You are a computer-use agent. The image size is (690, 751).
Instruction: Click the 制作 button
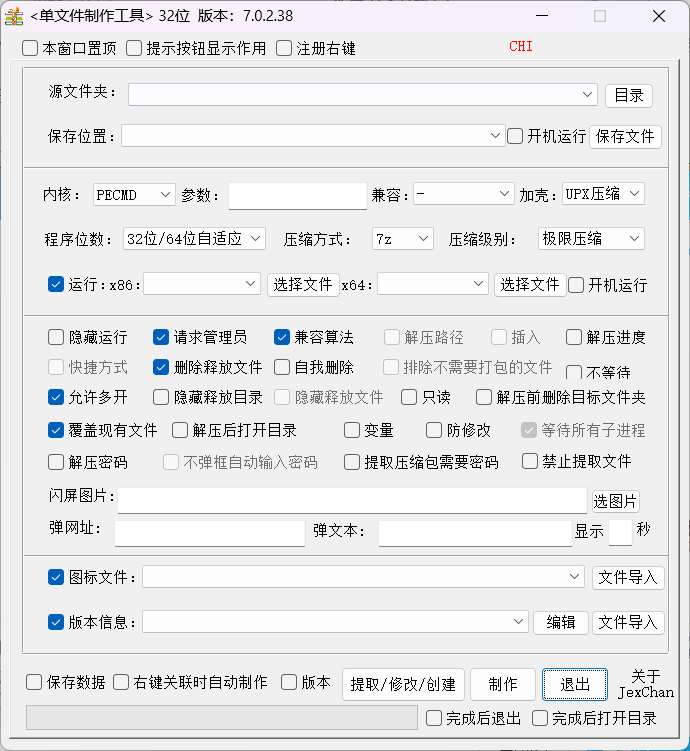(x=503, y=684)
